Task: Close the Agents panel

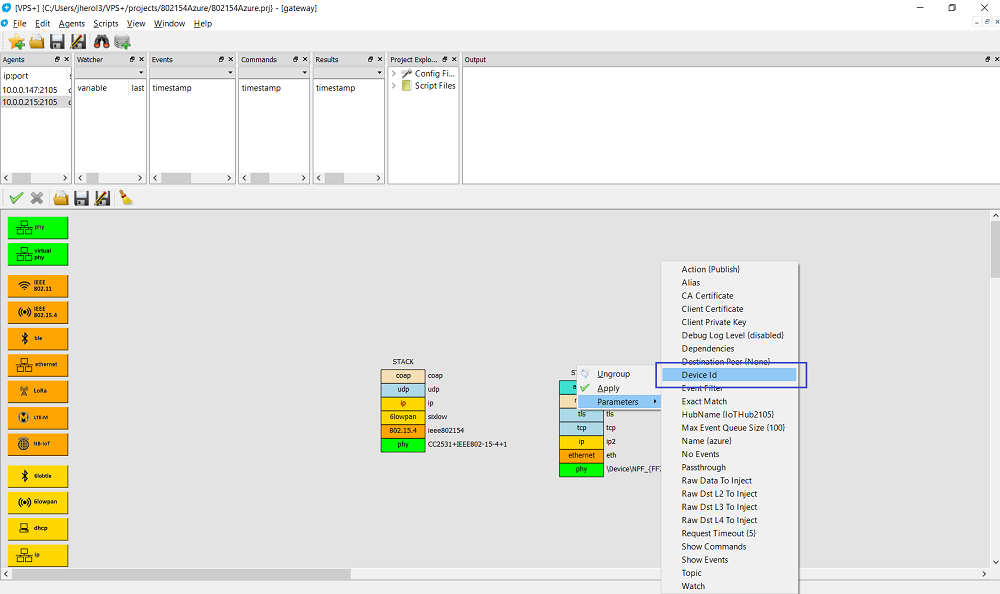Action: [66, 59]
